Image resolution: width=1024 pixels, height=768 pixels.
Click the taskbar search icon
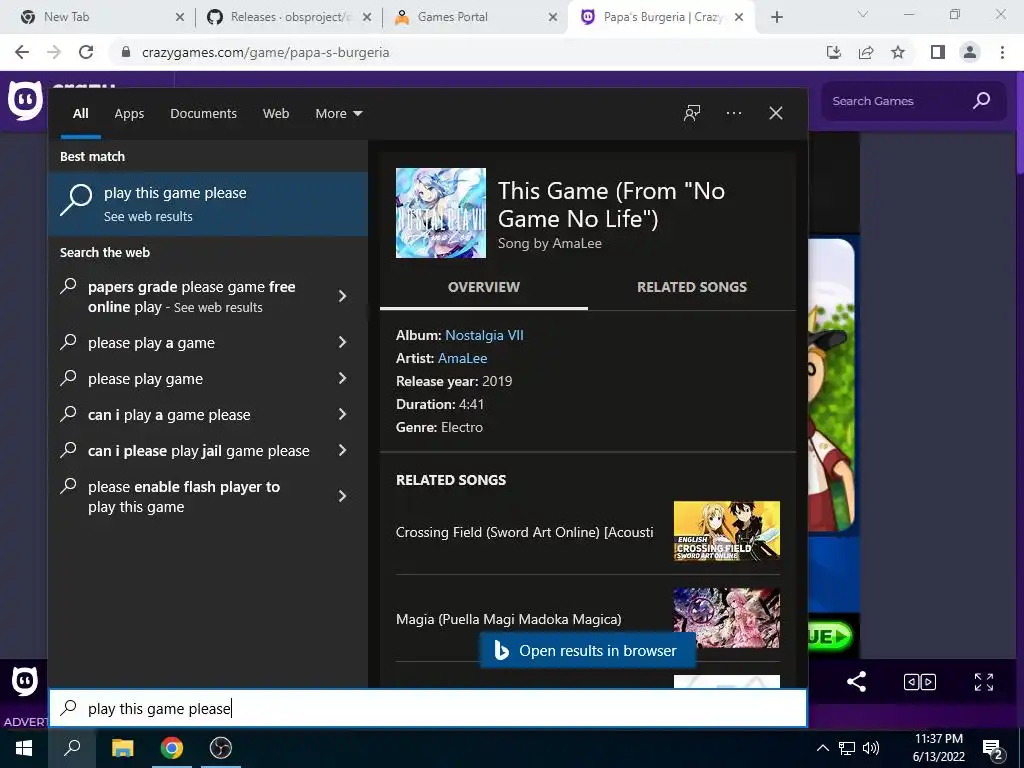point(72,748)
